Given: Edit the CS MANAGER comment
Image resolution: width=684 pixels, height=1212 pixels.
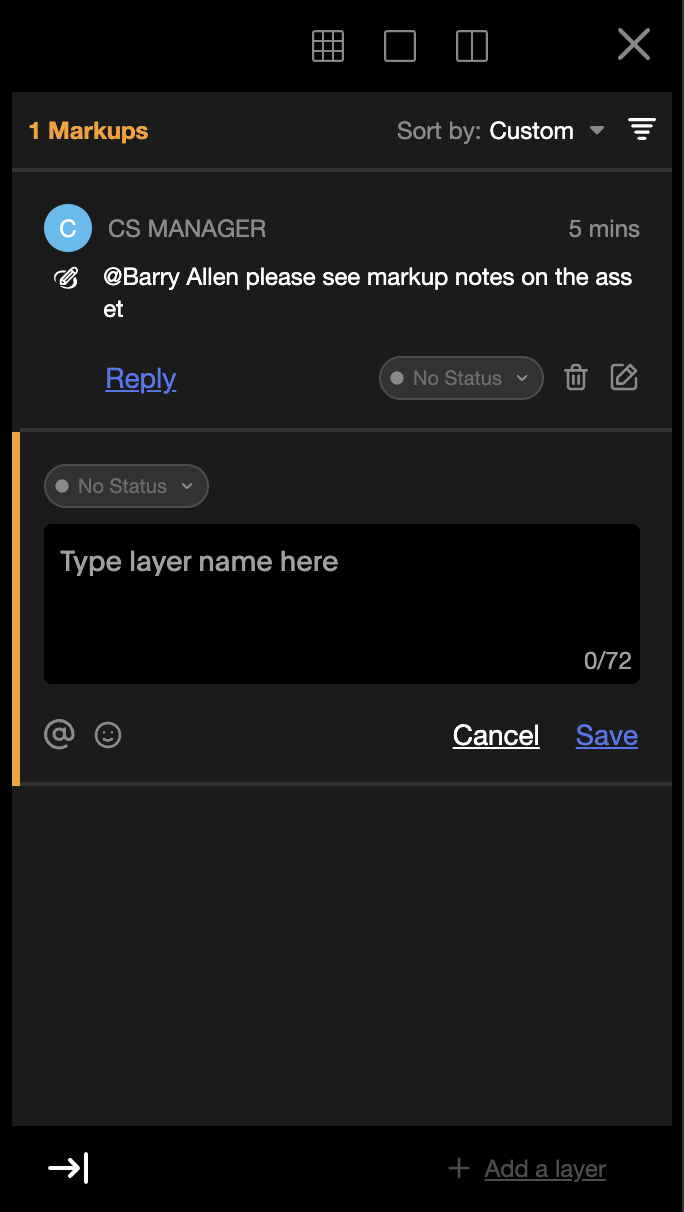Looking at the screenshot, I should pos(624,377).
